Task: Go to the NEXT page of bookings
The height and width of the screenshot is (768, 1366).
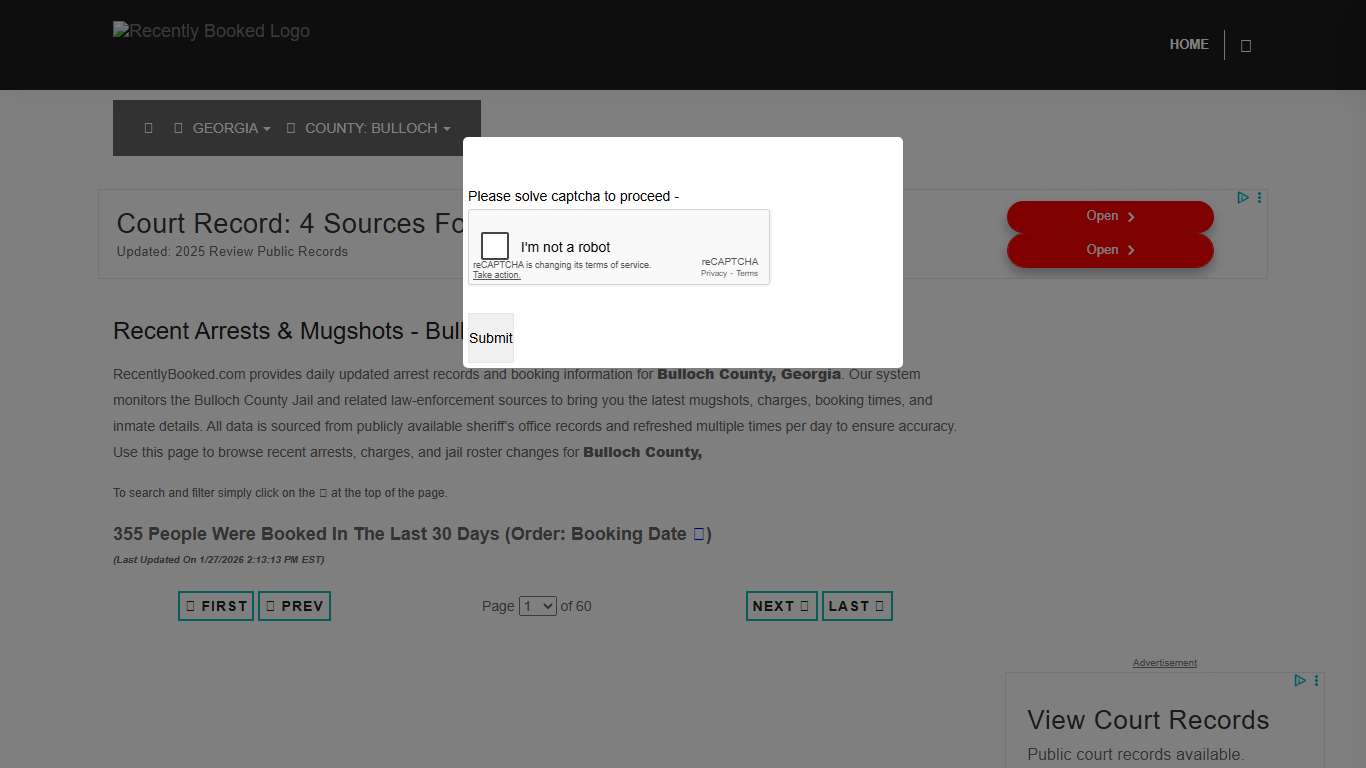Action: (781, 605)
